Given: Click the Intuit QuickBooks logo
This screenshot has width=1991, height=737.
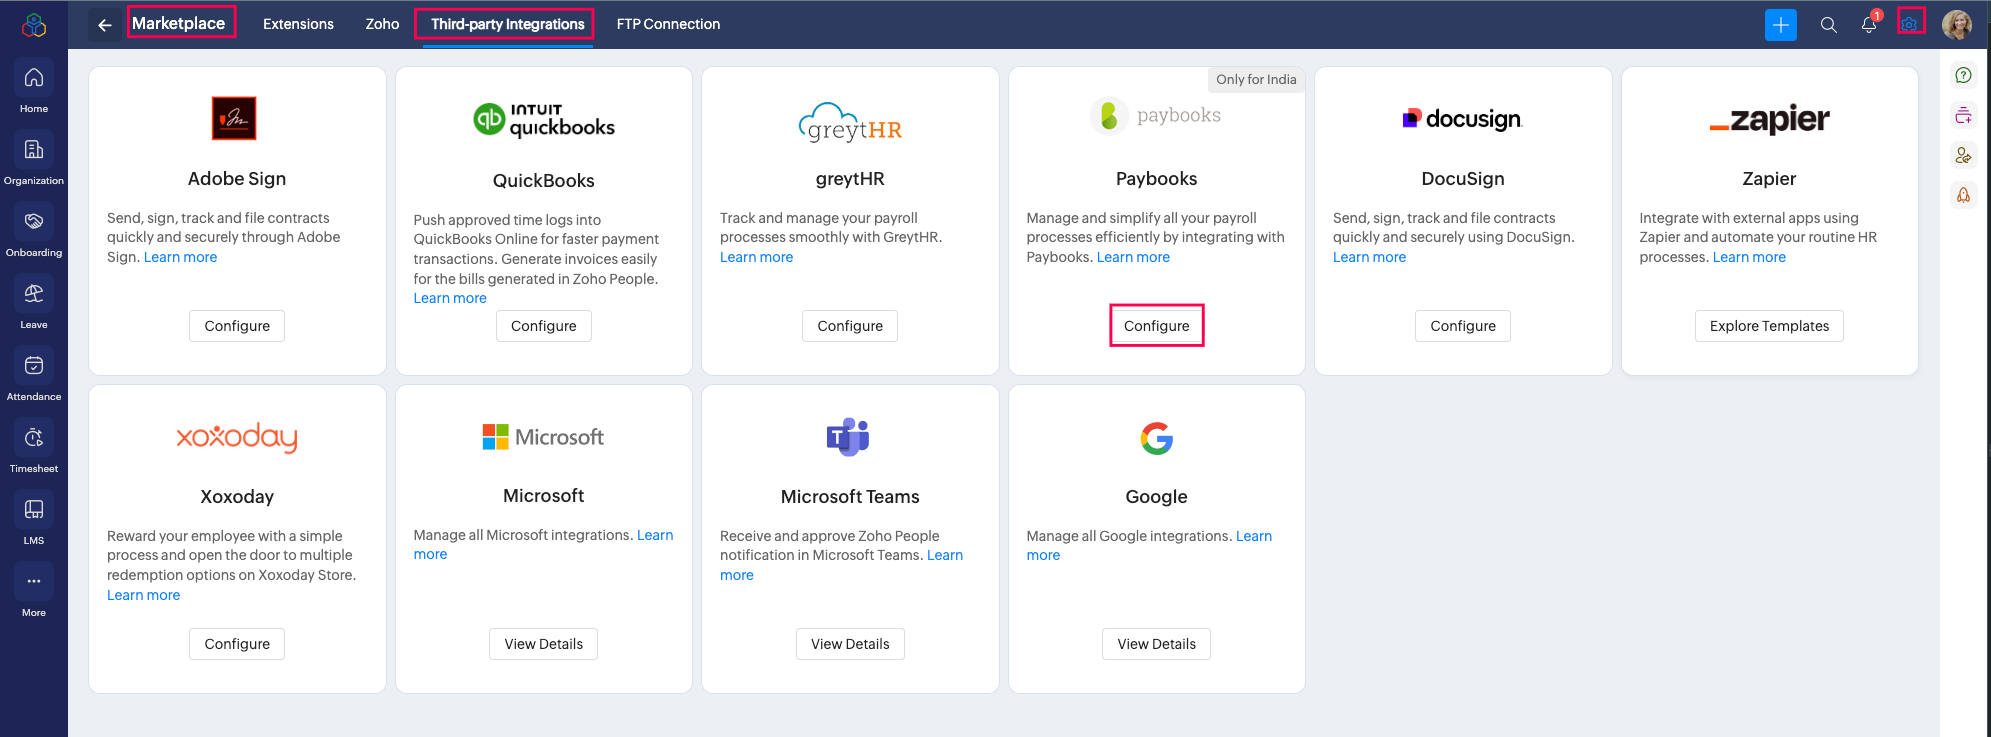Looking at the screenshot, I should [544, 119].
